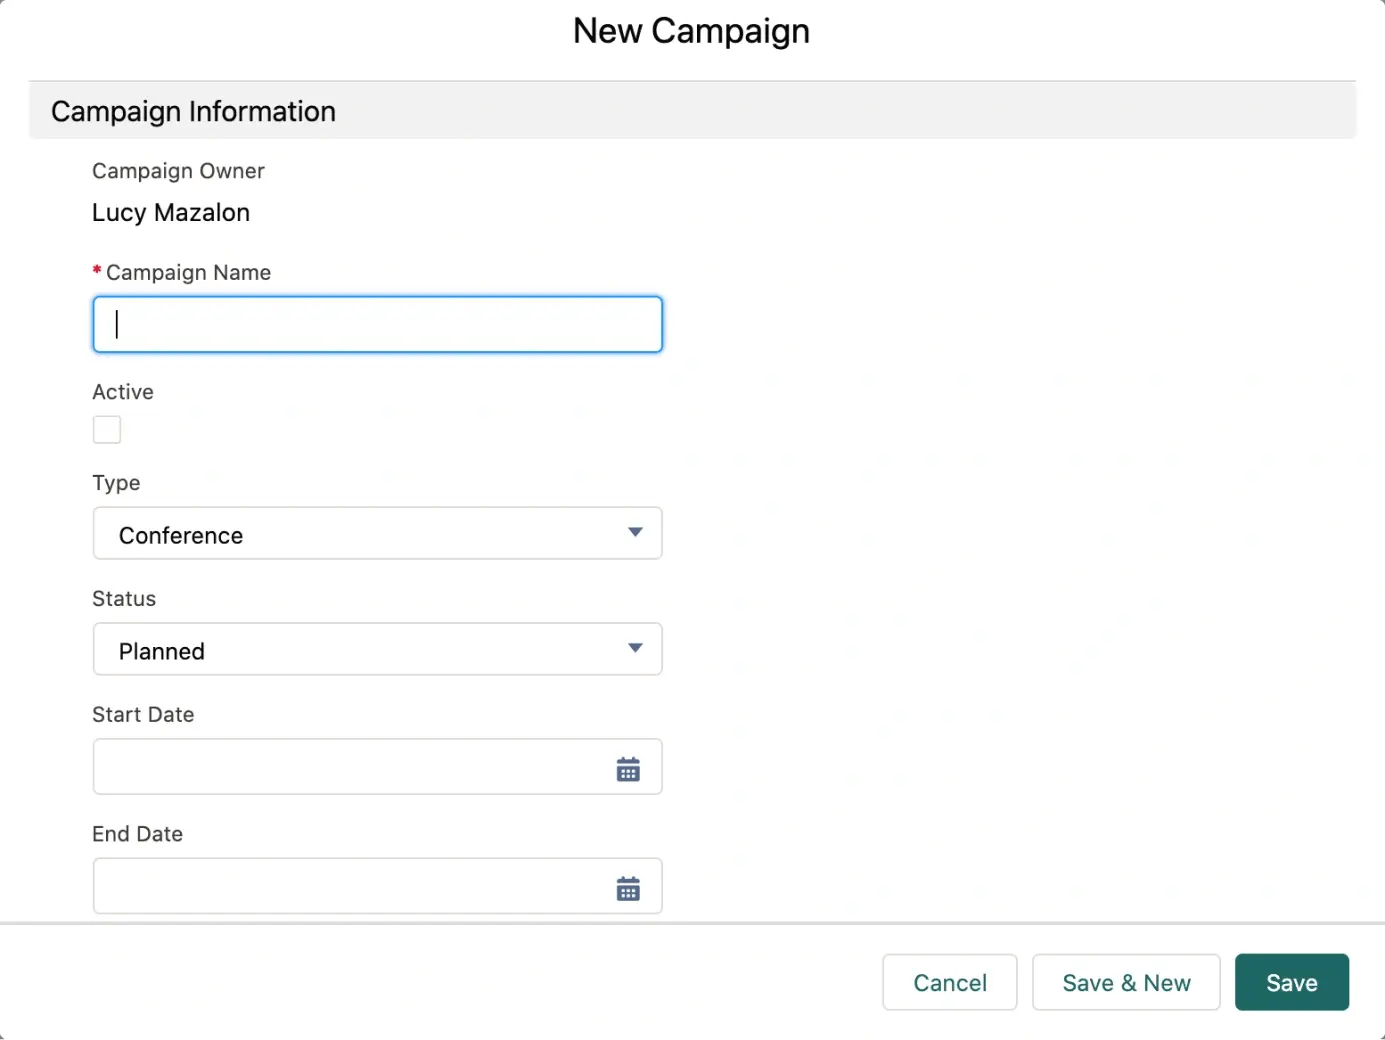Click the arrow on the Status combo box
The height and width of the screenshot is (1040, 1385).
tap(635, 649)
